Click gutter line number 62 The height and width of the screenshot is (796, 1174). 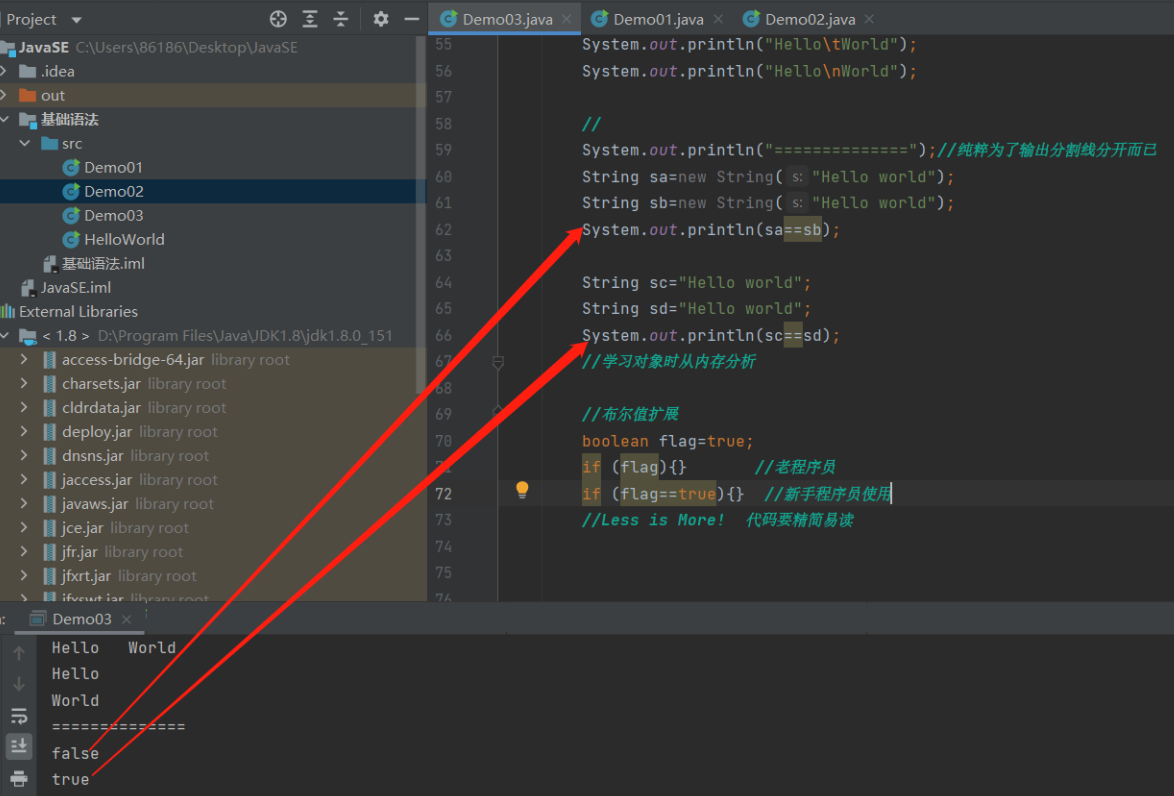point(443,229)
